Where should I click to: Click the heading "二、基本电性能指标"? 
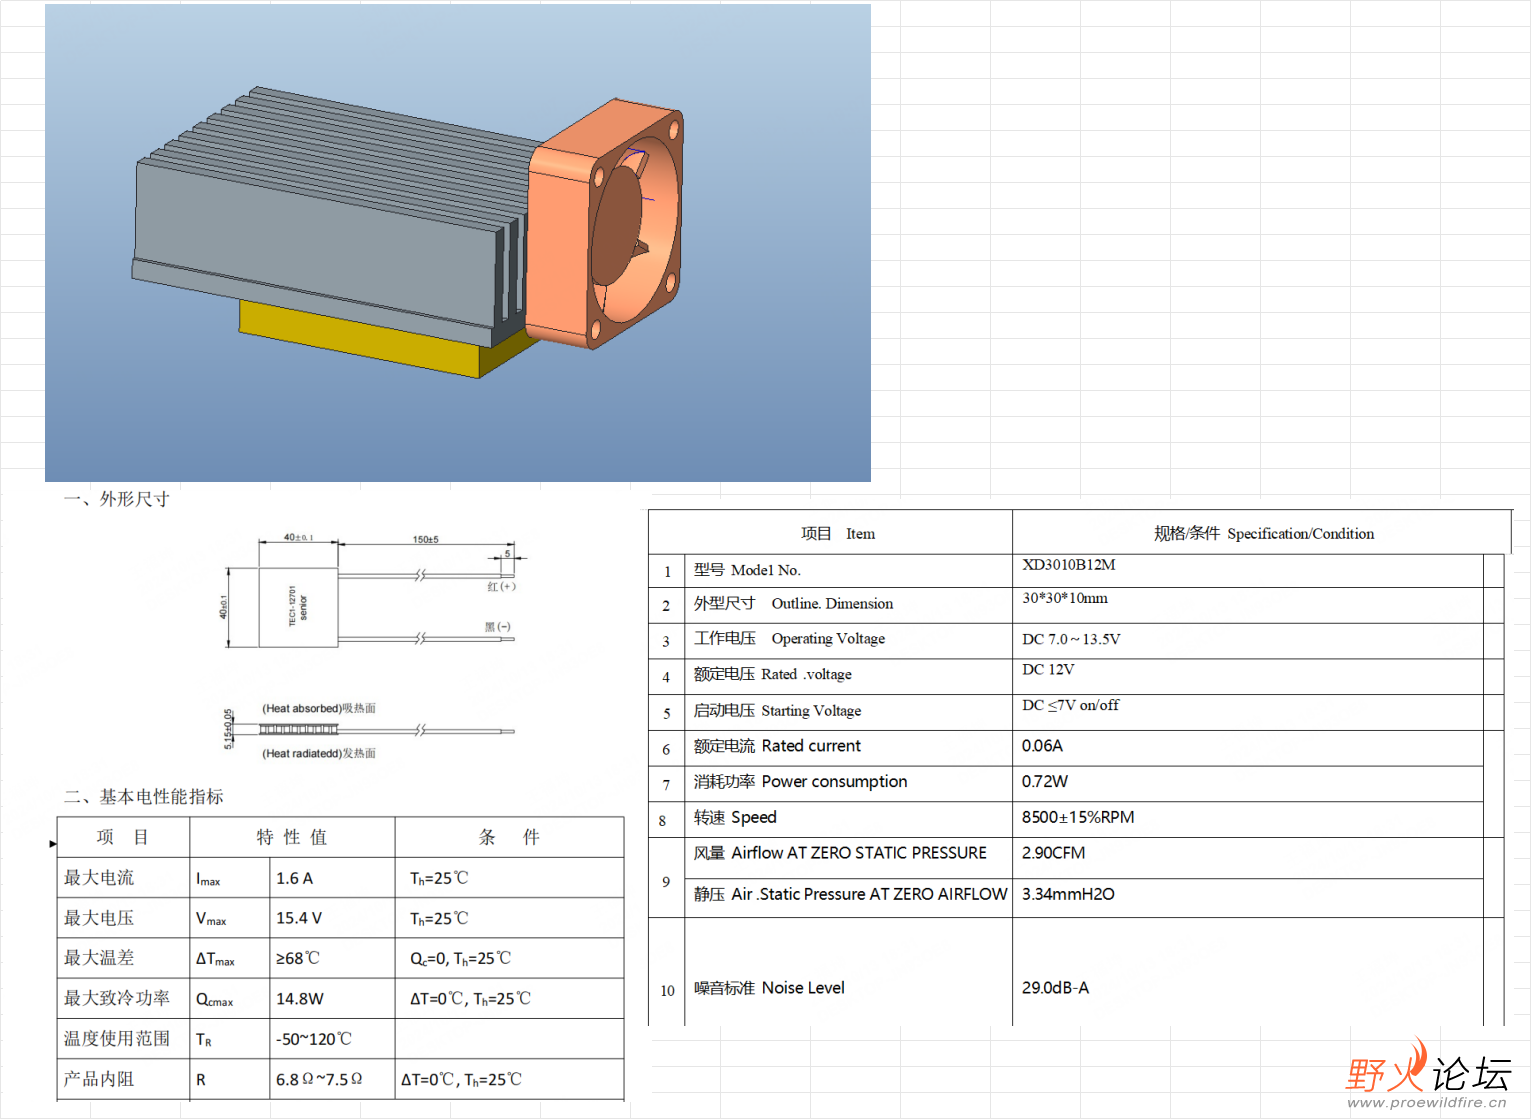[x=144, y=796]
